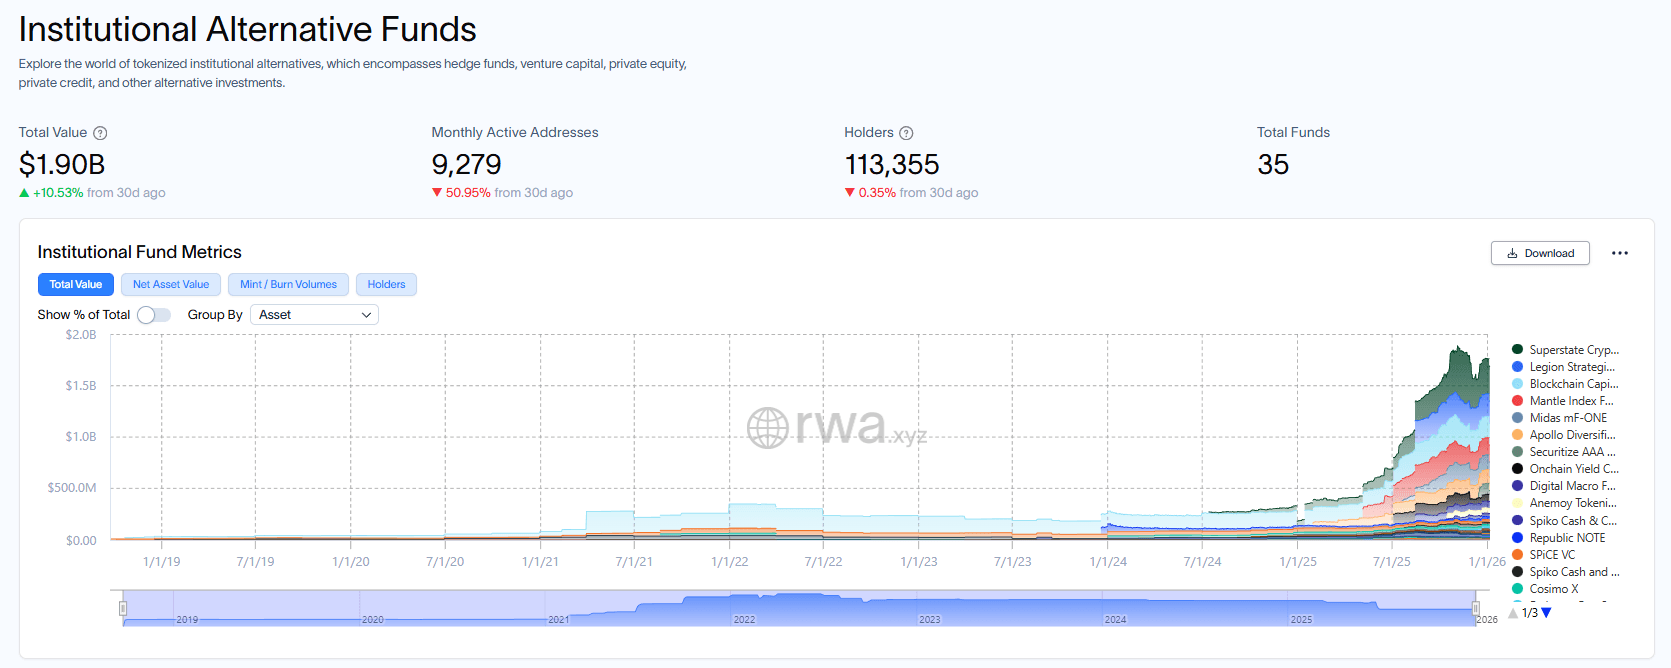The width and height of the screenshot is (1671, 668).
Task: Click the 1/3 legend page indicator
Action: 1530,613
